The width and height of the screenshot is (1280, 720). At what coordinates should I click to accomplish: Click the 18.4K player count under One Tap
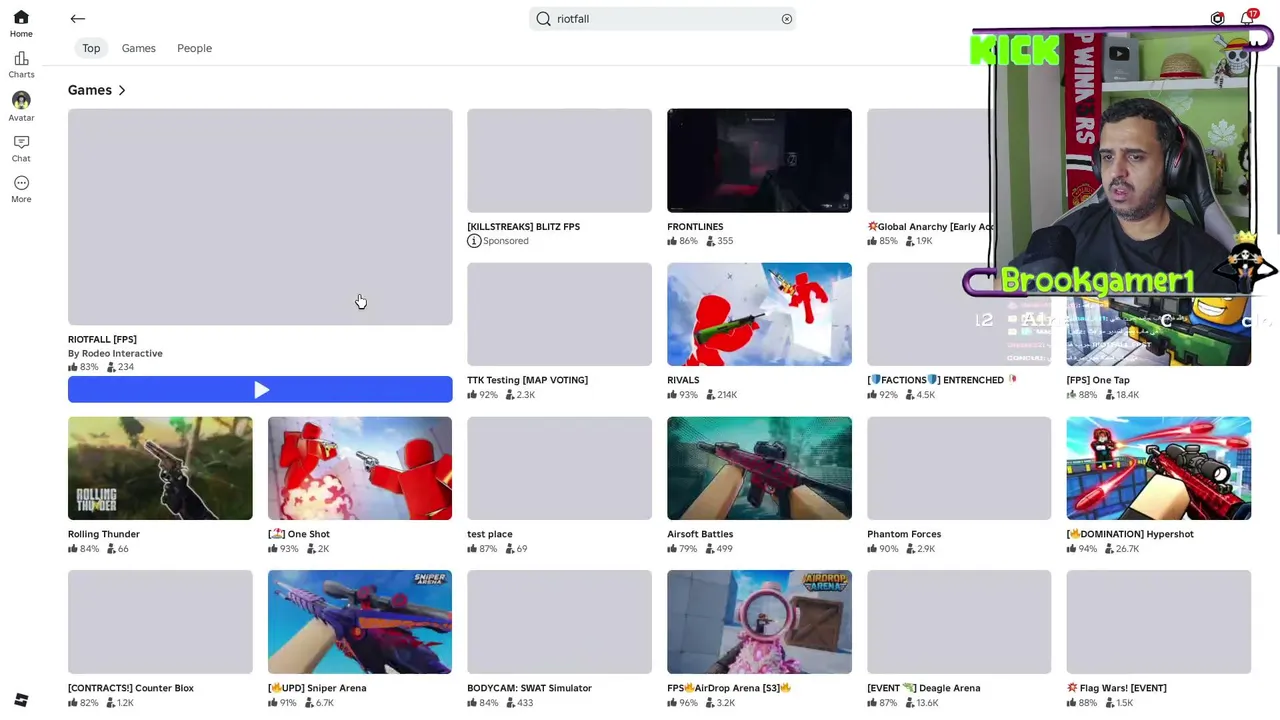(x=1128, y=395)
